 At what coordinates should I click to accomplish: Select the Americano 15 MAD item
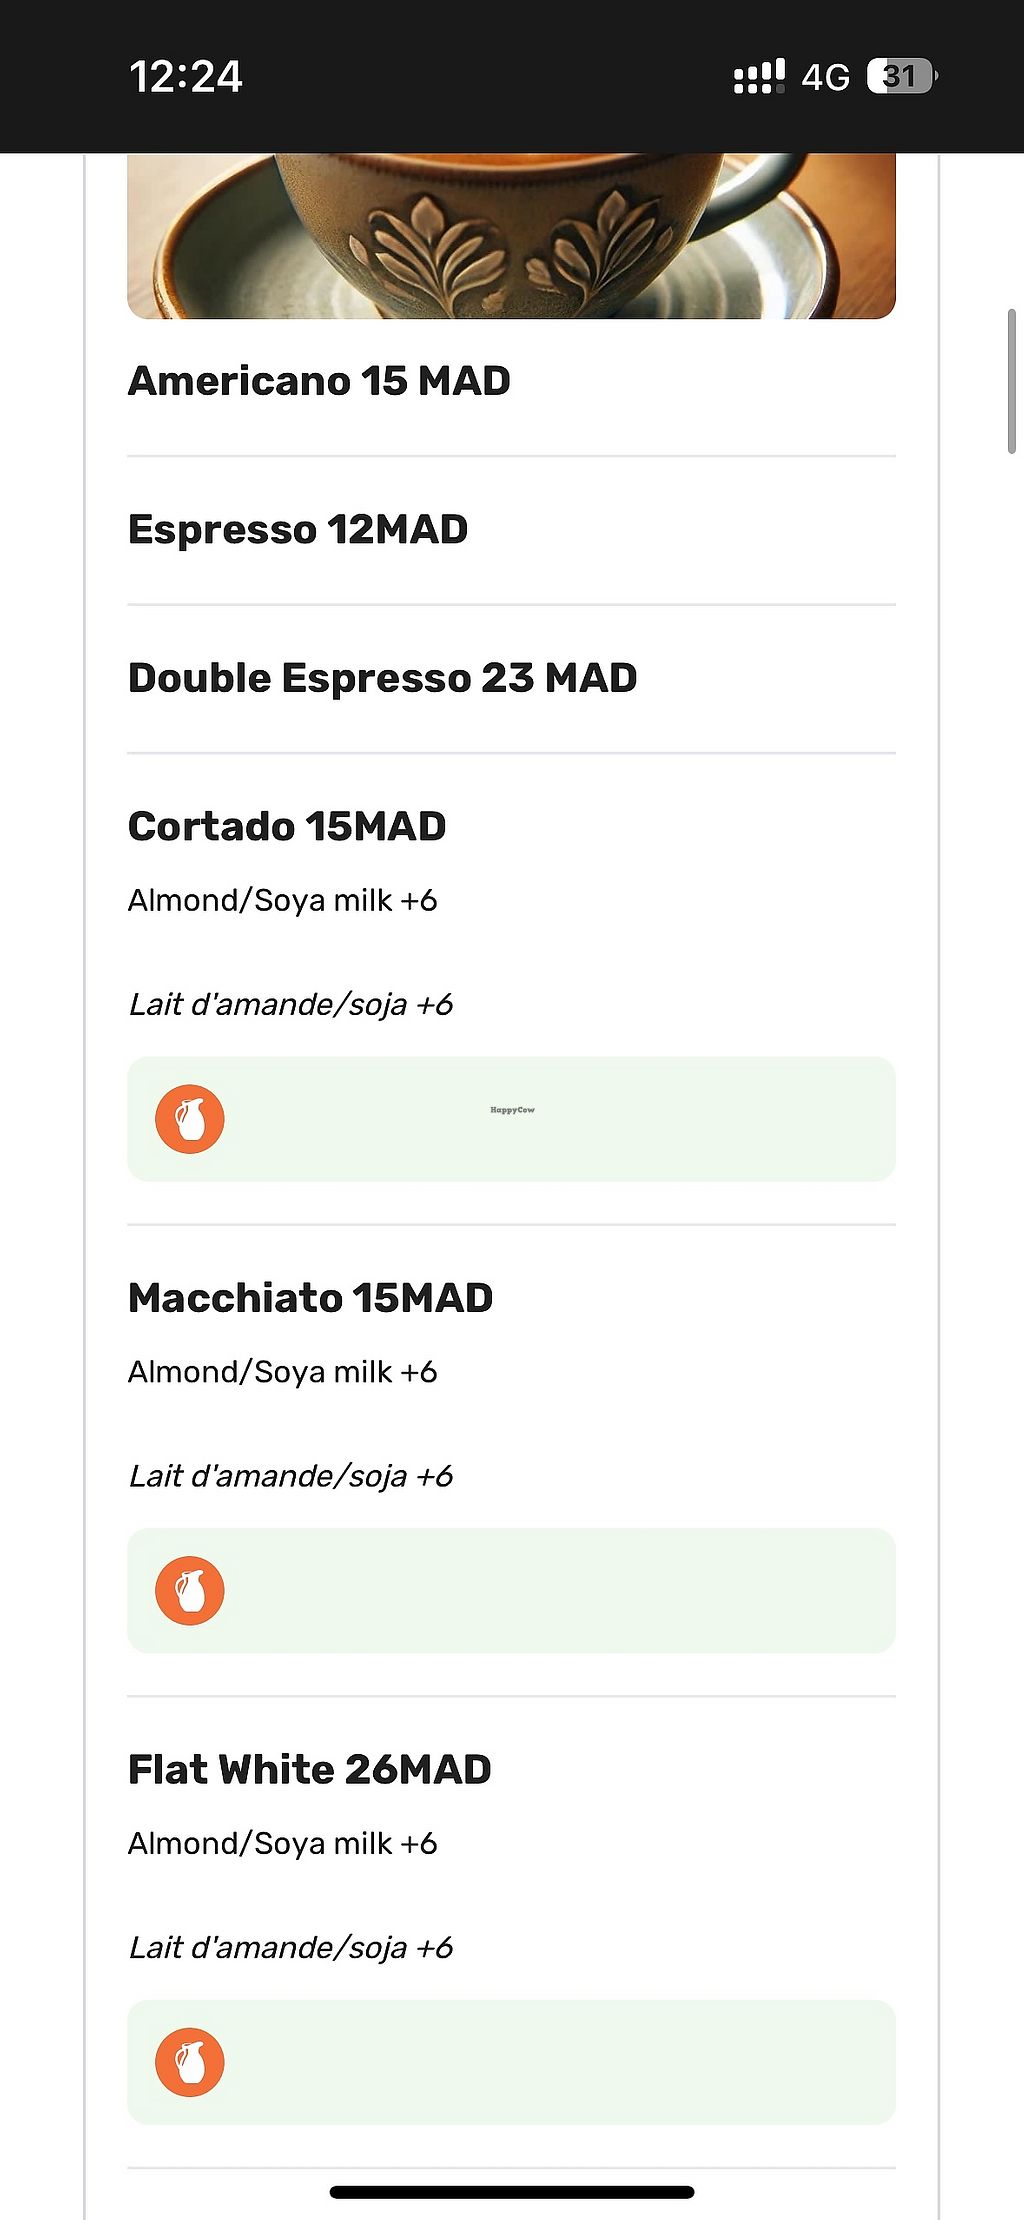pos(319,381)
